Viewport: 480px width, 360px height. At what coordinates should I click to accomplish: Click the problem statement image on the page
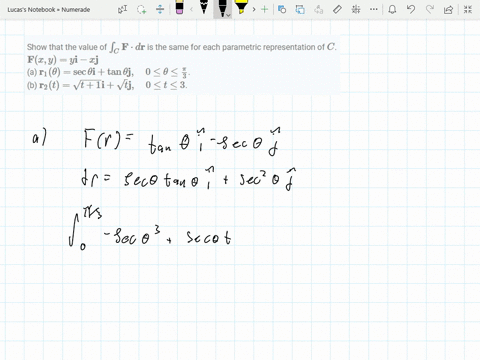click(x=182, y=65)
